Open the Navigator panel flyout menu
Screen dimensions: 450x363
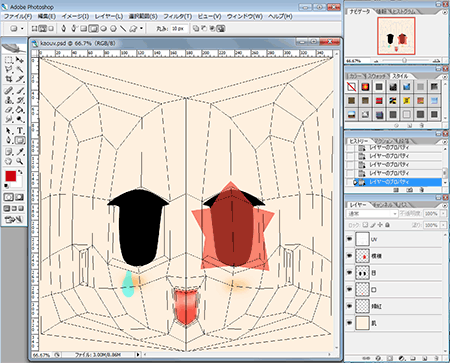point(445,12)
